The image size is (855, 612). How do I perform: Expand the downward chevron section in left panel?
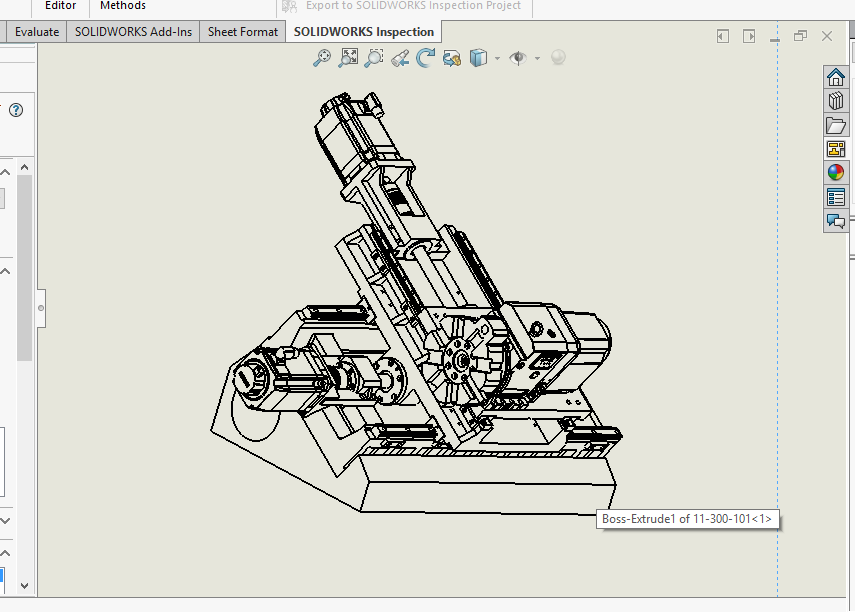pyautogui.click(x=5, y=520)
